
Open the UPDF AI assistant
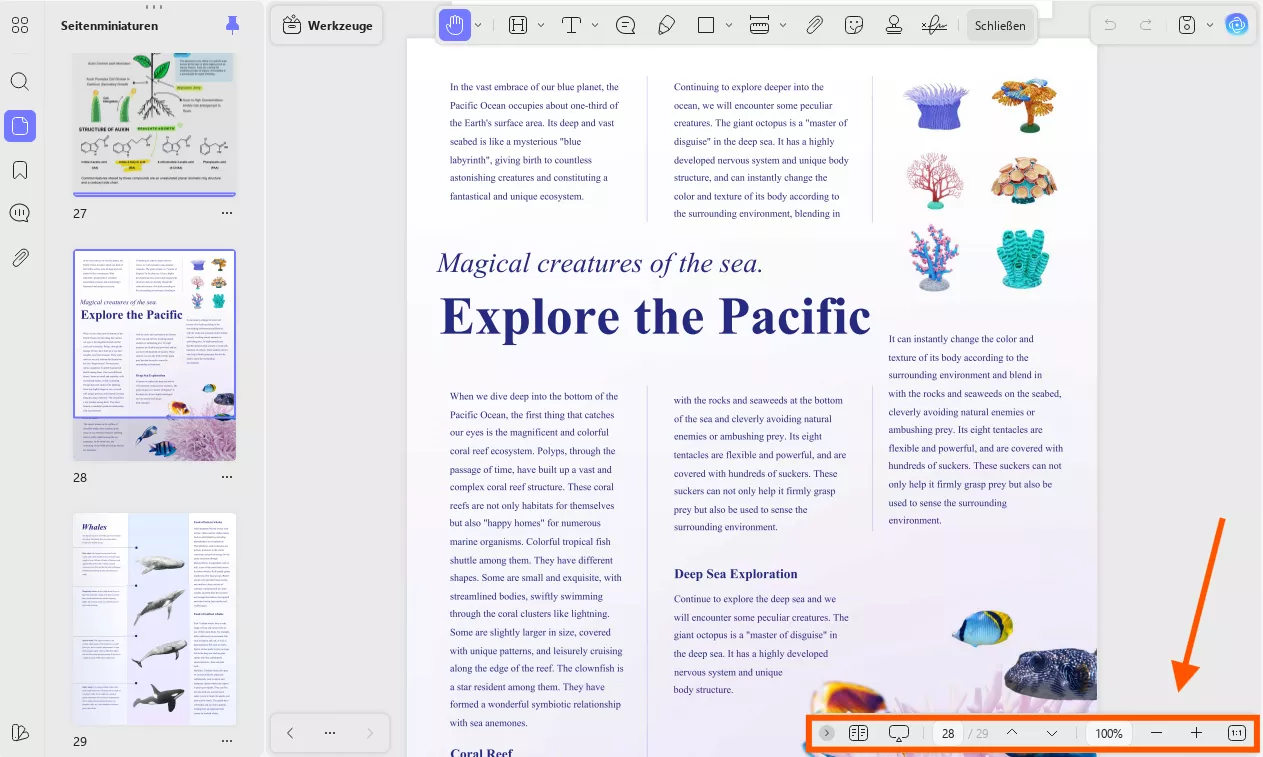[x=1238, y=25]
